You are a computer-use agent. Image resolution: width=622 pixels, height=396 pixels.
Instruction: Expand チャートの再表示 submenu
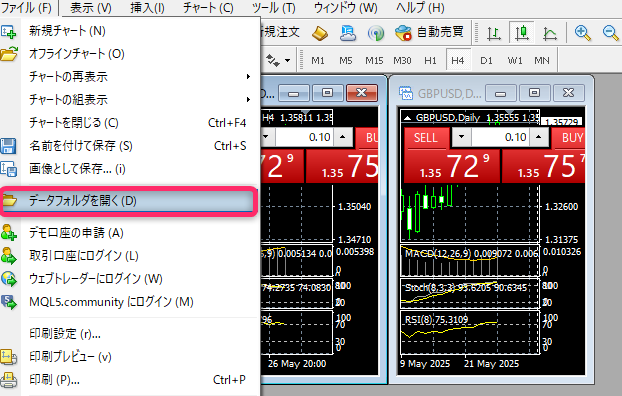129,77
